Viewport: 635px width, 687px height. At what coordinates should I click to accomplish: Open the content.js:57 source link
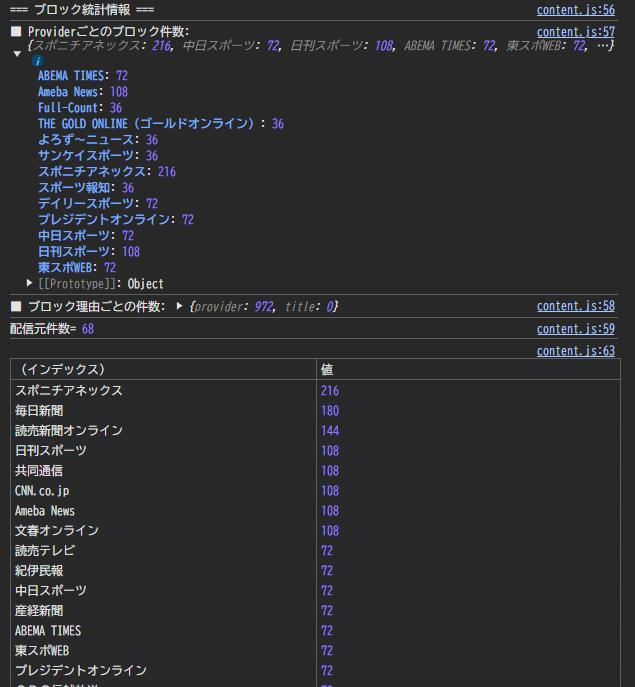click(x=575, y=32)
